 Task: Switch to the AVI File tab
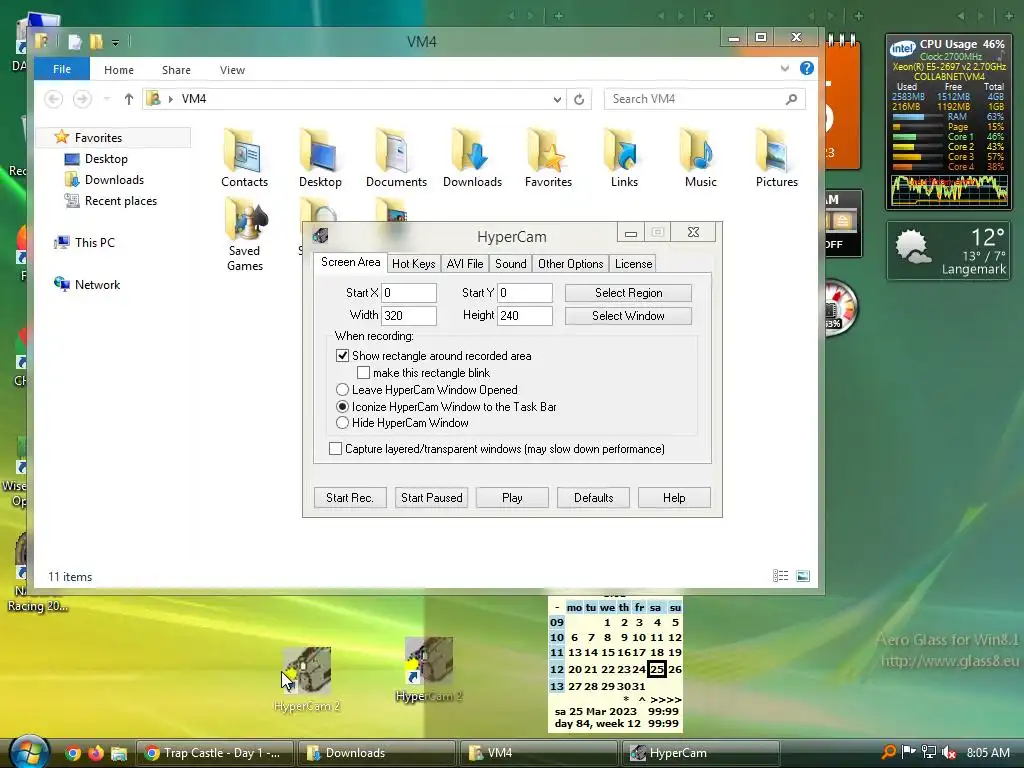click(x=464, y=264)
